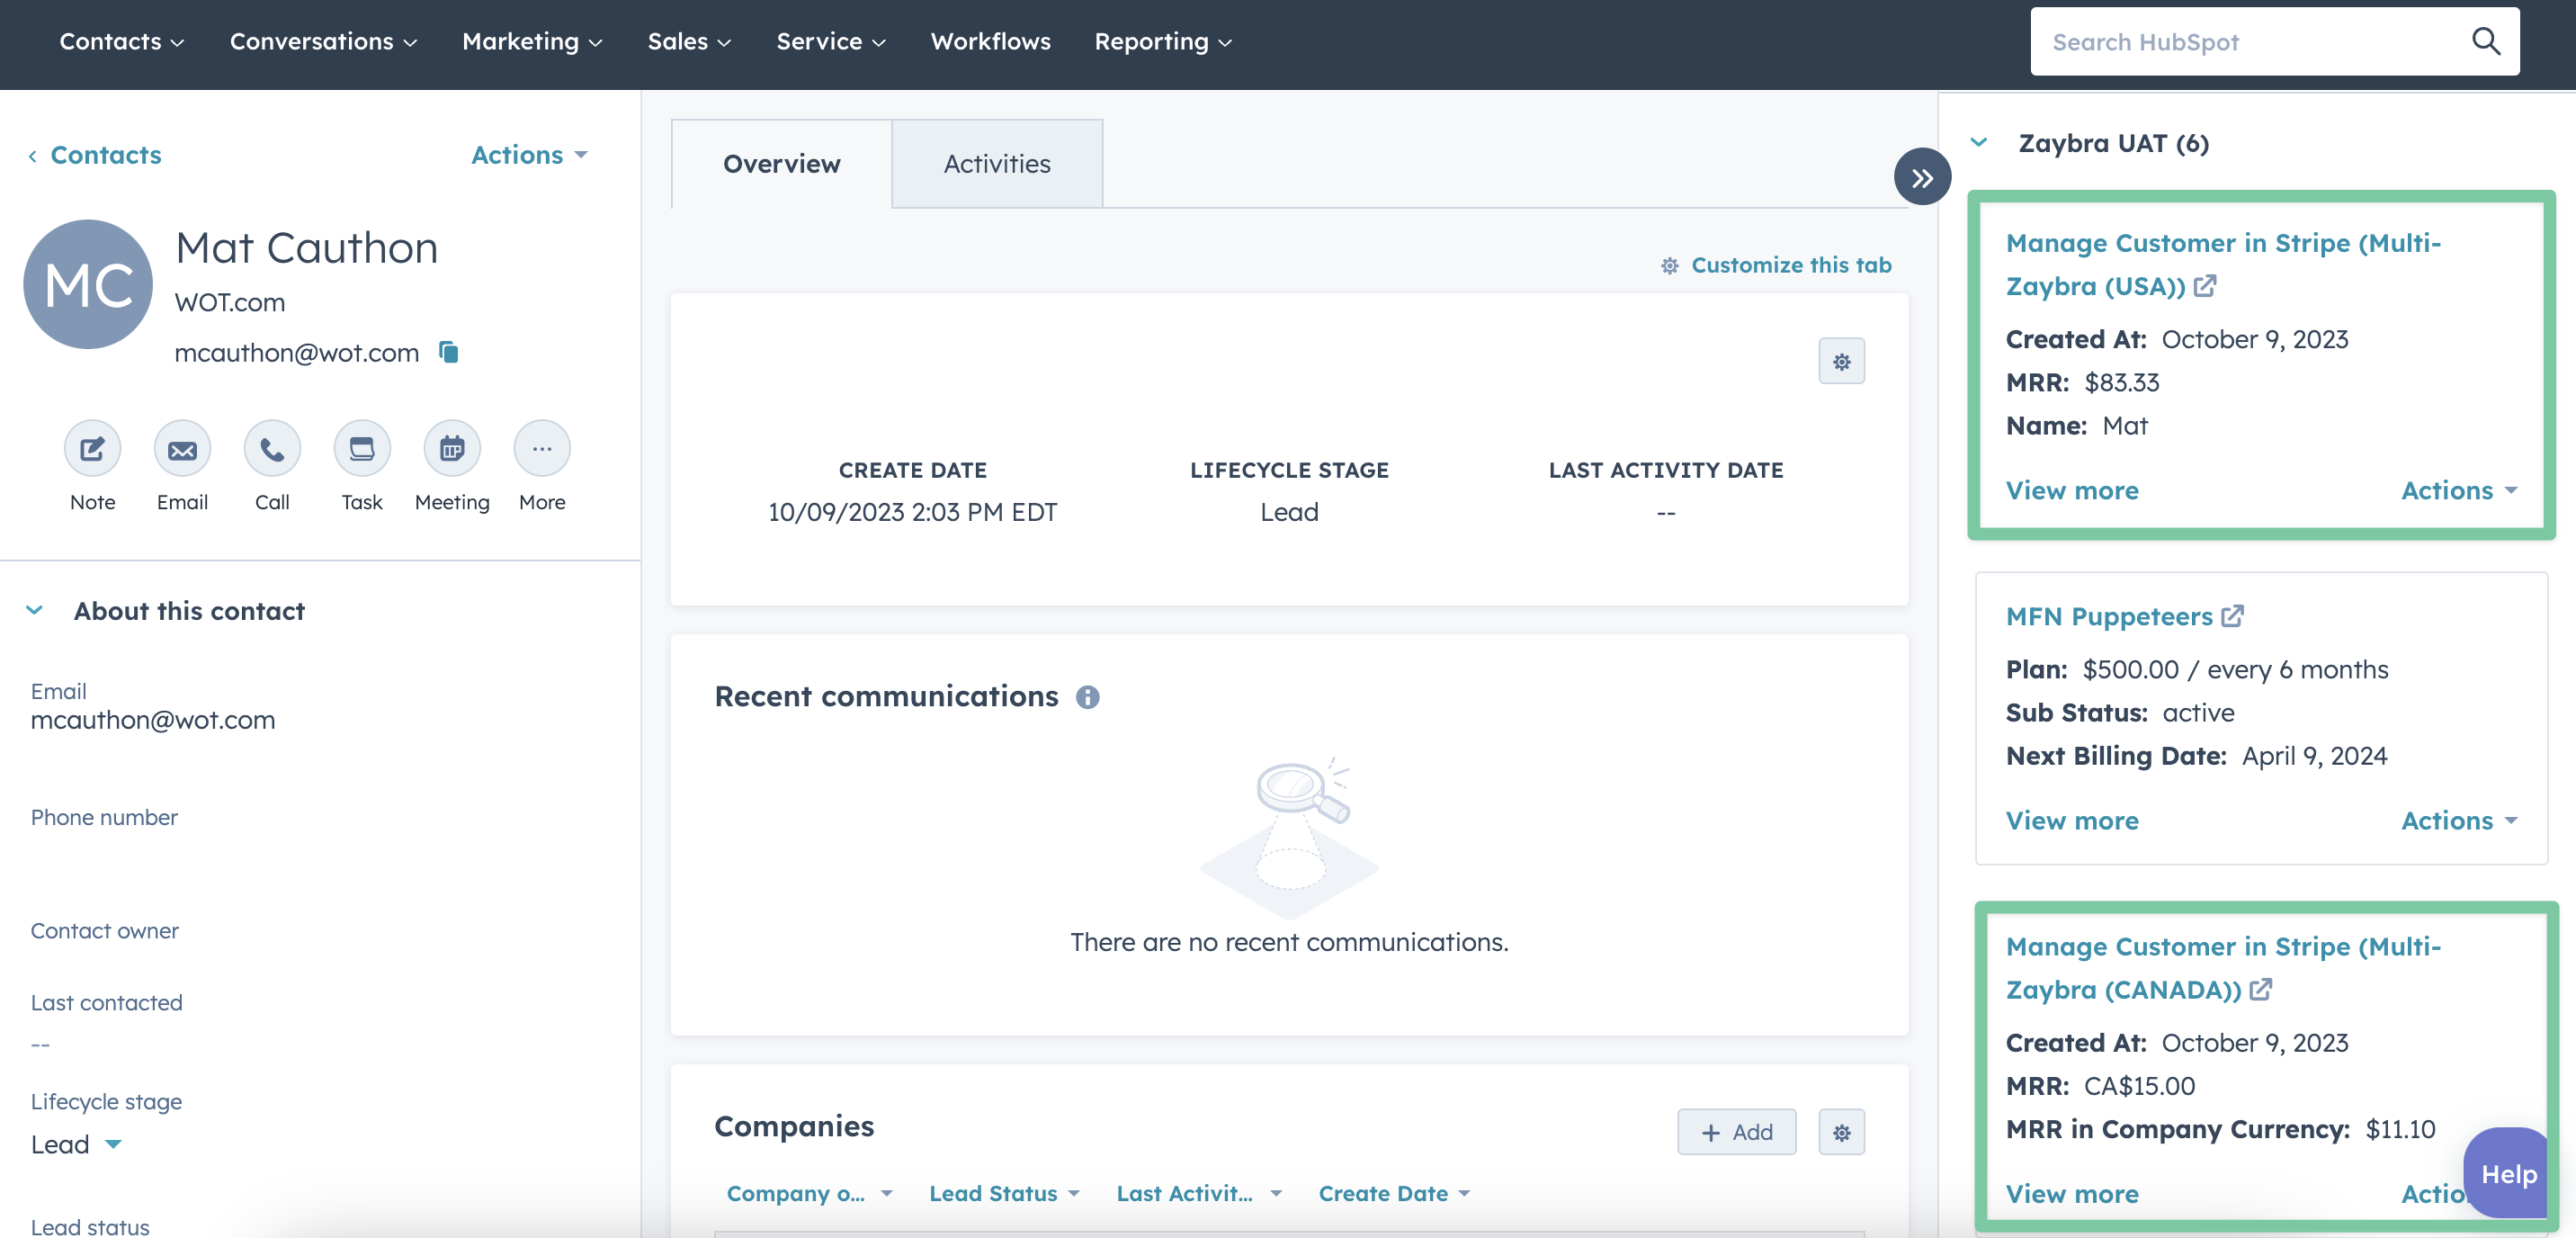This screenshot has height=1238, width=2576.
Task: Open the Sales menu
Action: tap(689, 41)
